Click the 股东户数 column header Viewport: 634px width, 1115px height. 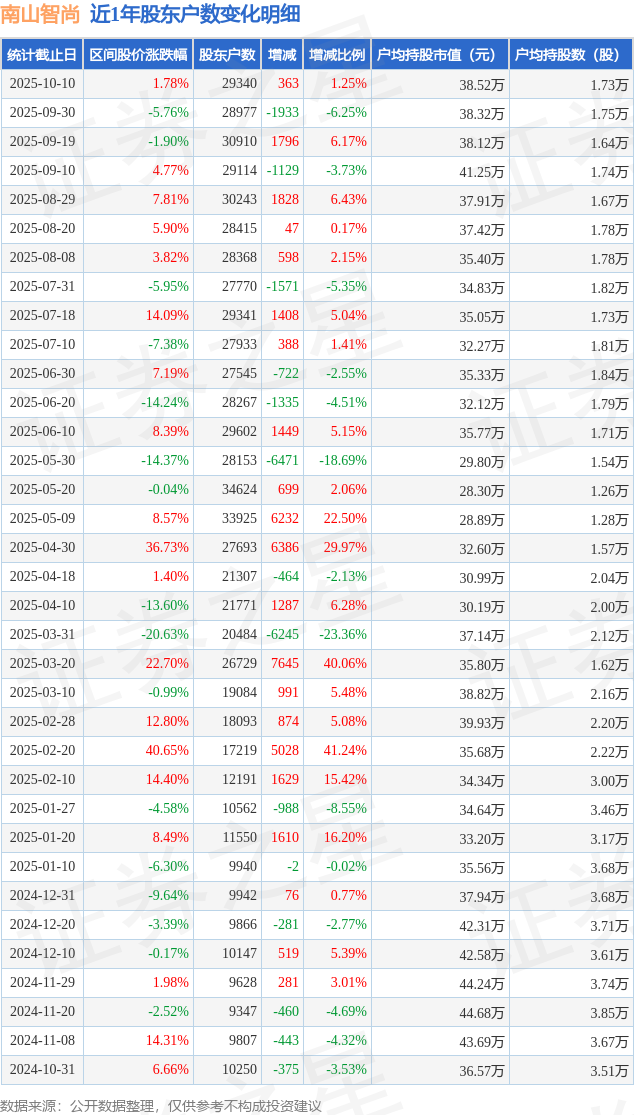click(x=227, y=55)
